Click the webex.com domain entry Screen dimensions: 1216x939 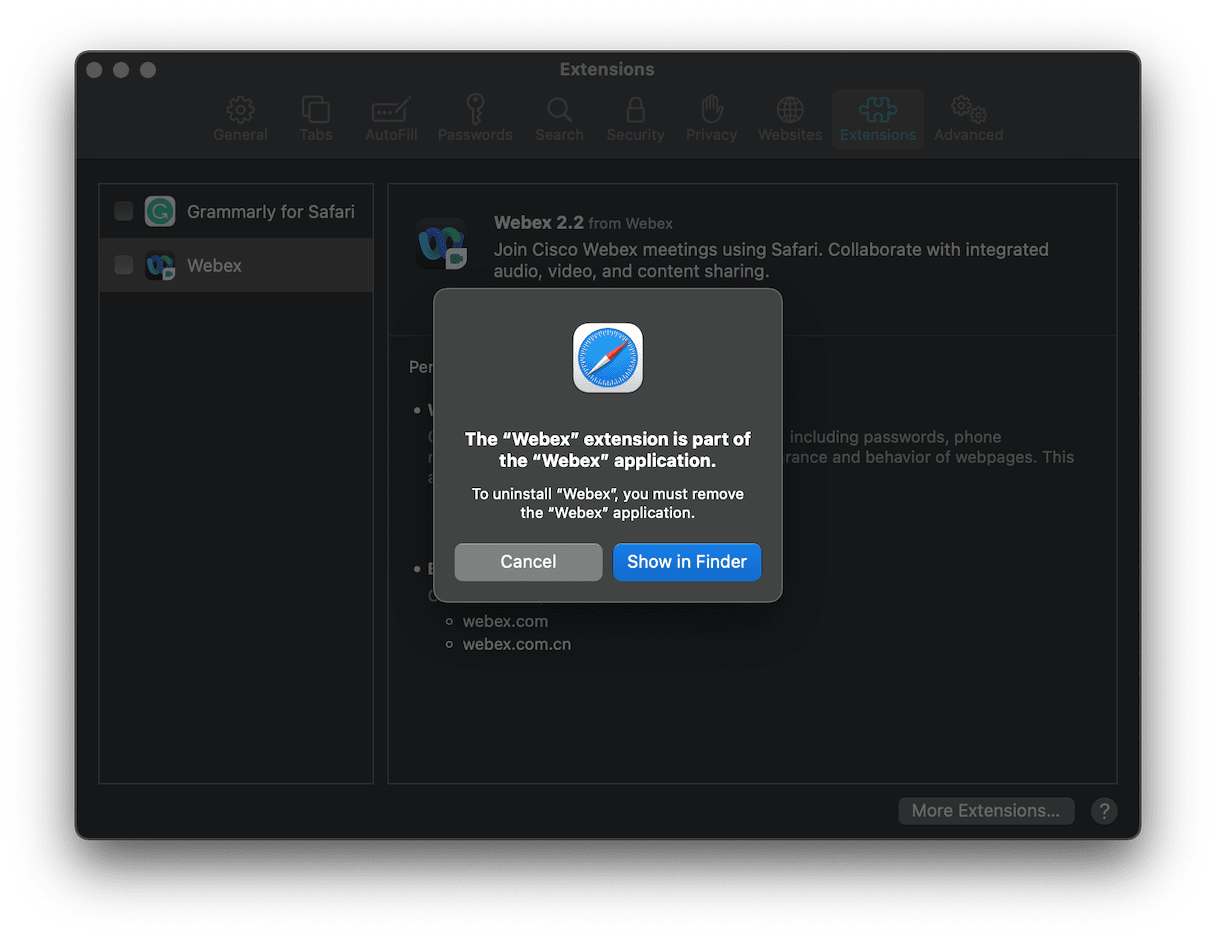coord(505,621)
